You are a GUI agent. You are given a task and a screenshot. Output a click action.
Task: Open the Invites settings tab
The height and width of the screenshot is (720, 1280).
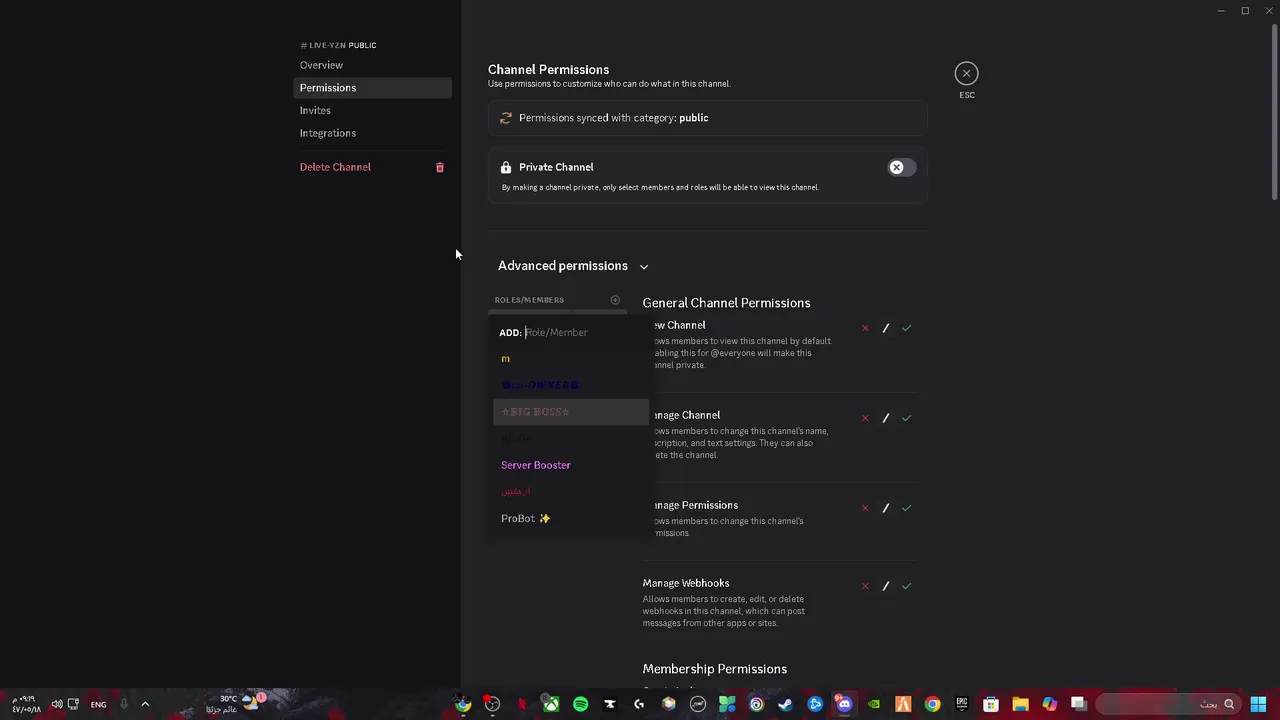click(372, 110)
